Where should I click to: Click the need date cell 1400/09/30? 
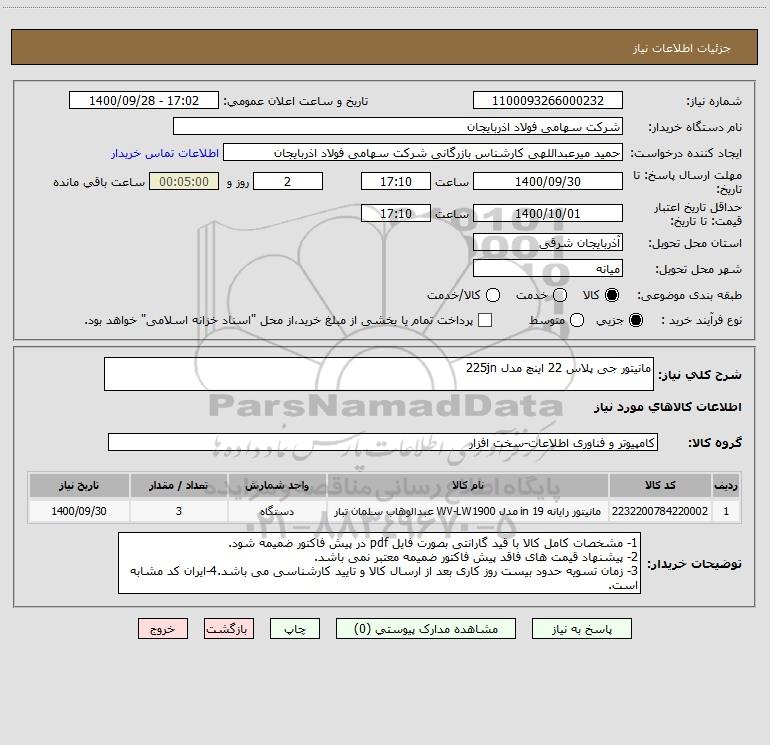79,511
